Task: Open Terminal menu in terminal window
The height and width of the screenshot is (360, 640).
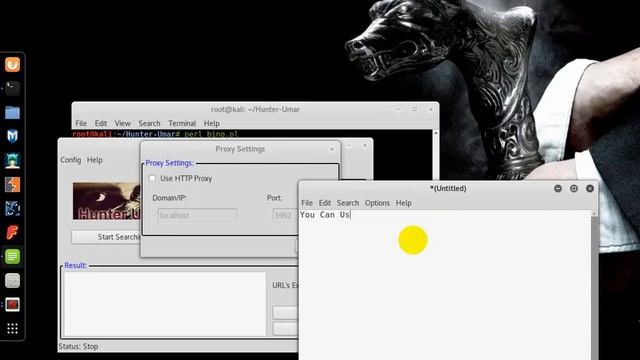Action: coord(182,123)
